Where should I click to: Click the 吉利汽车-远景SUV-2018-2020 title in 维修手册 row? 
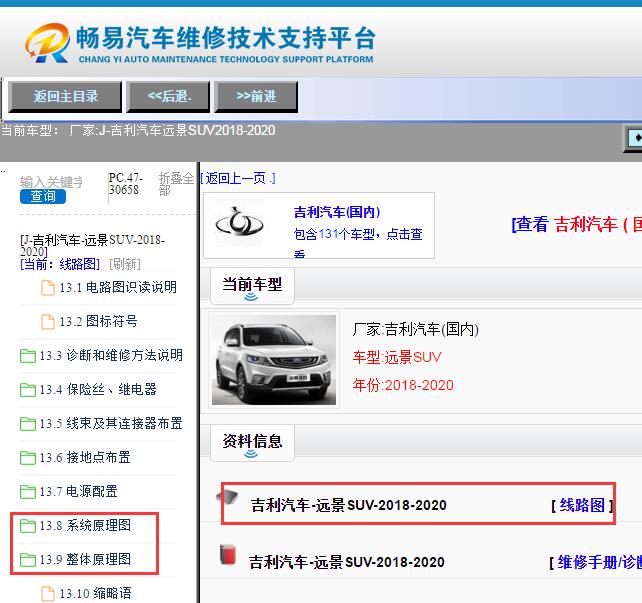coord(347,562)
